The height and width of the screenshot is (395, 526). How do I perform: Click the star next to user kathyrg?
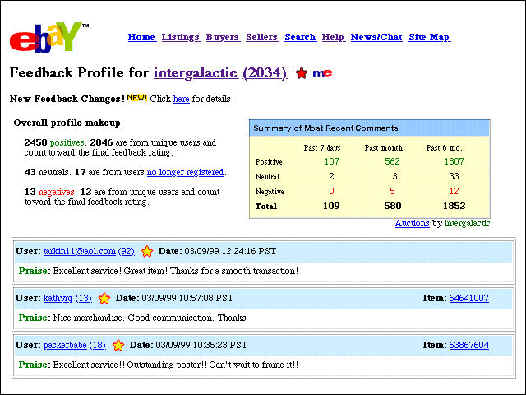coord(104,298)
